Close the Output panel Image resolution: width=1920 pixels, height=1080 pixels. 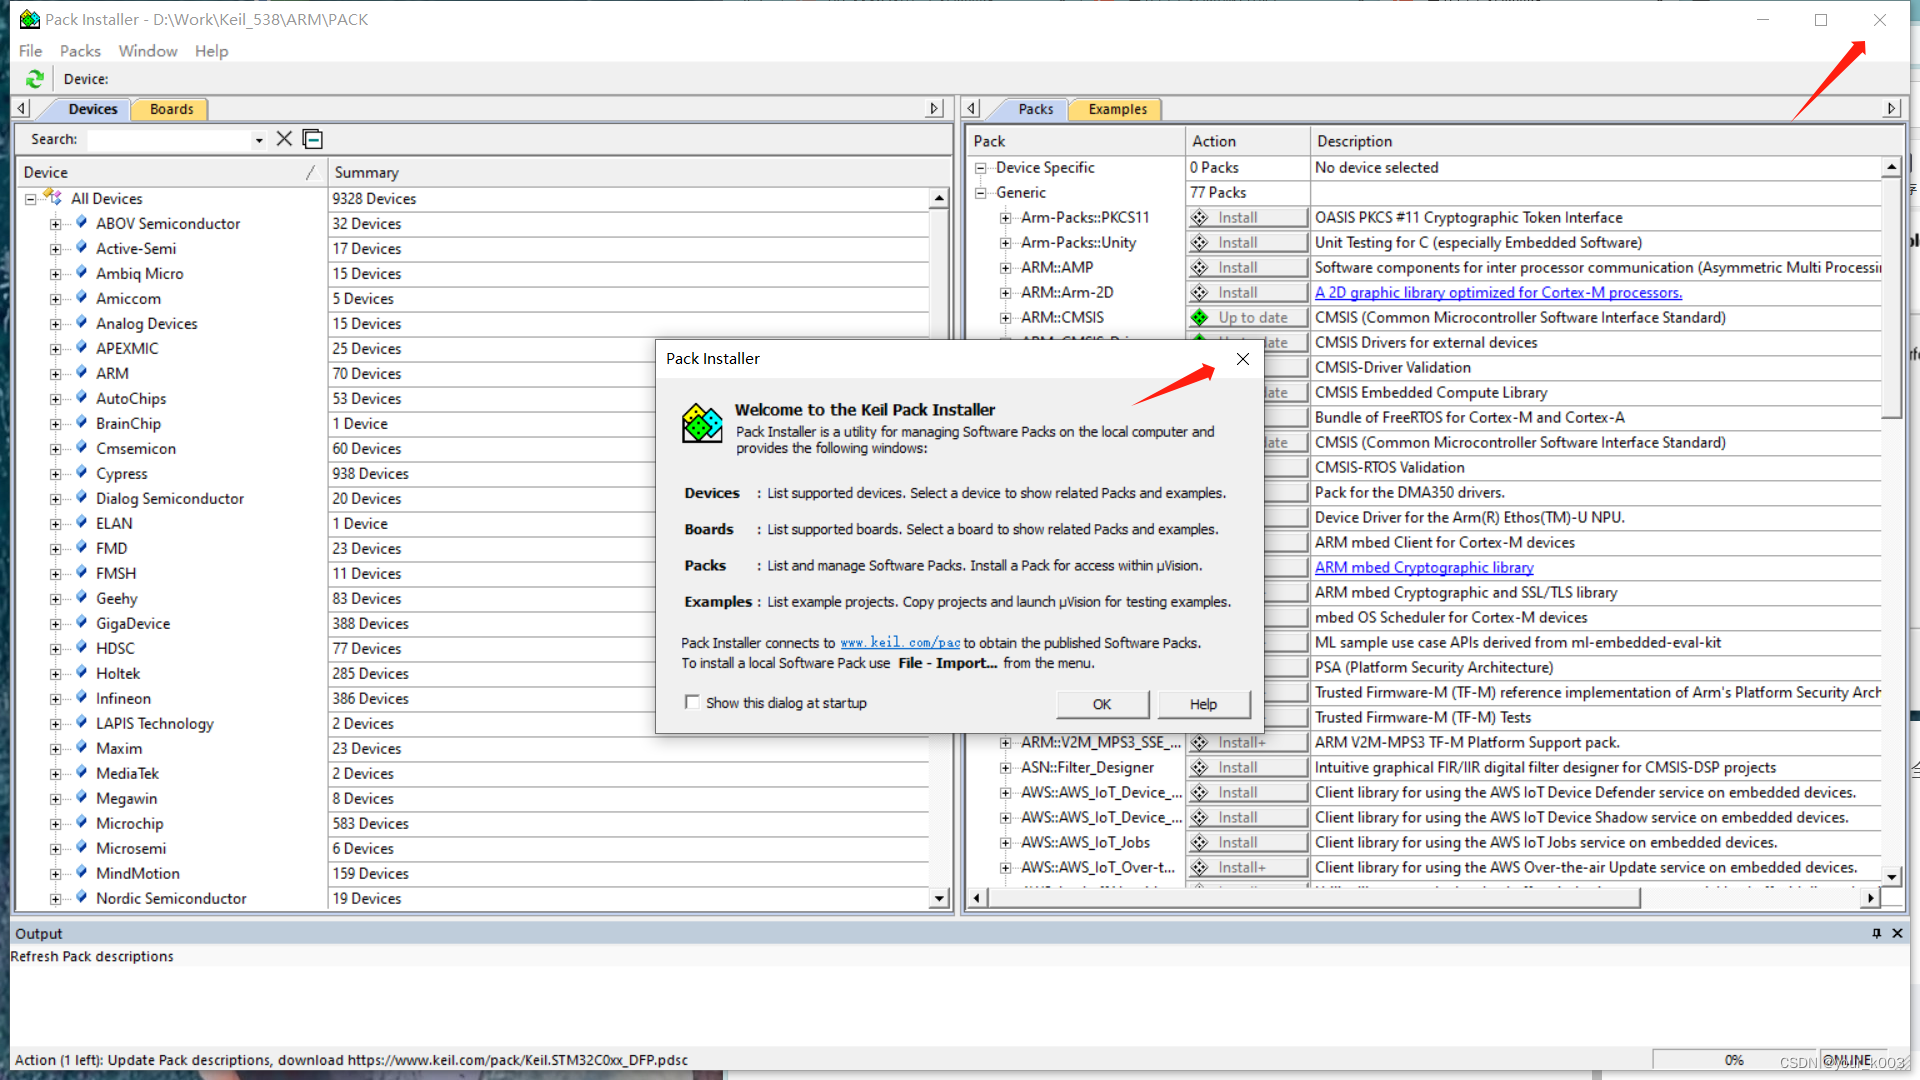(1897, 933)
